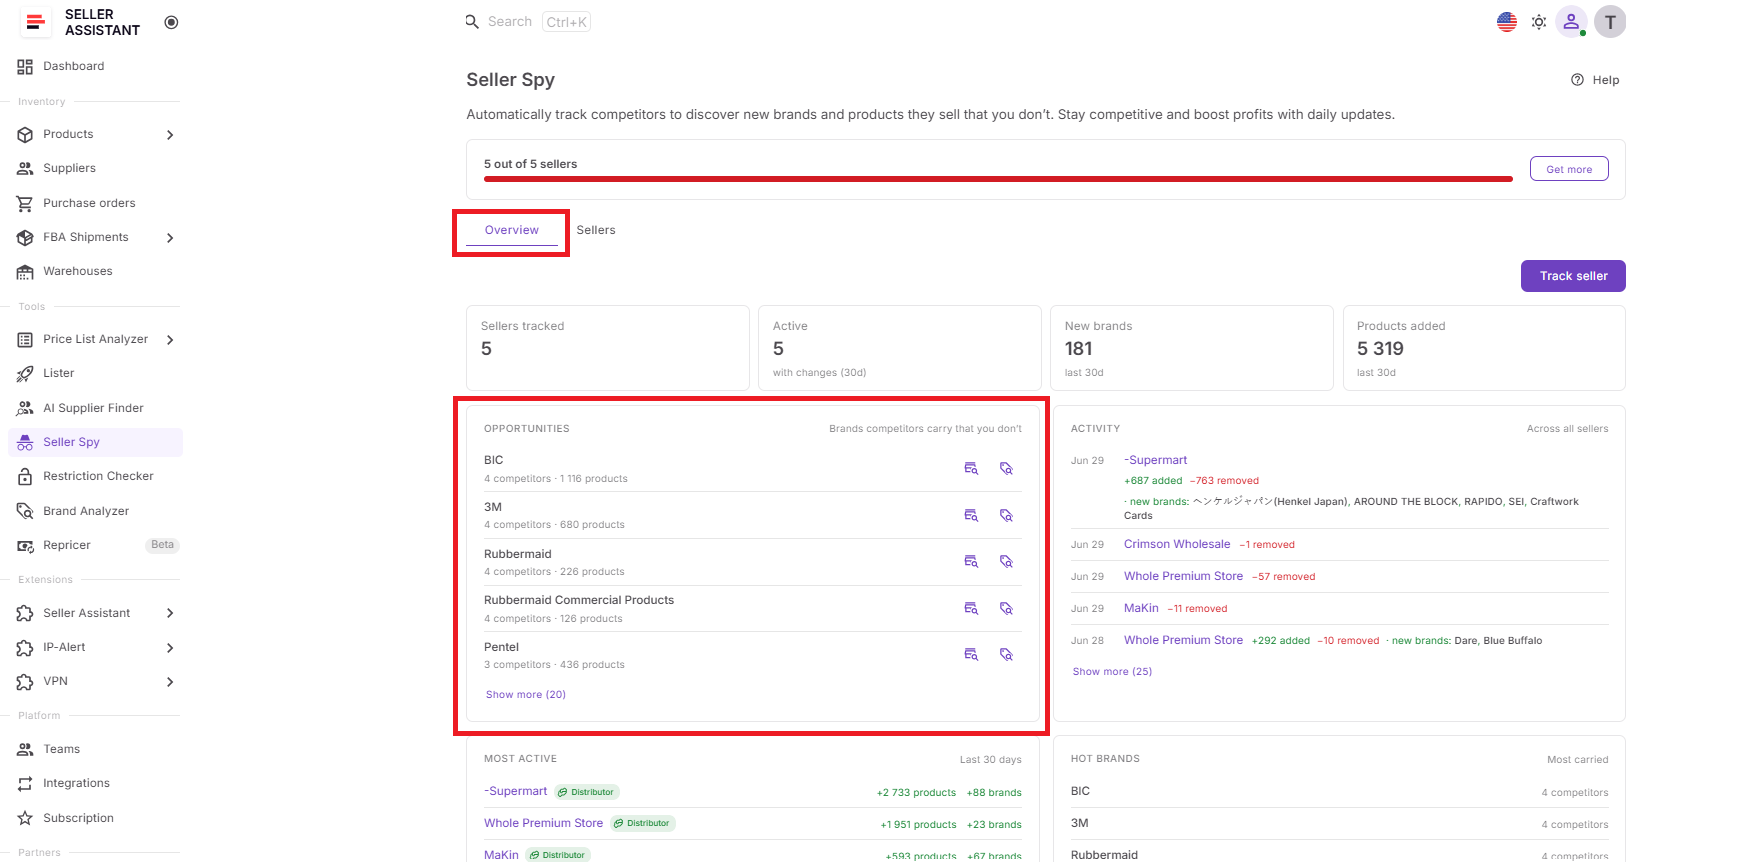The image size is (1742, 862).
Task: Click the Integrations arrows icon
Action: point(25,784)
